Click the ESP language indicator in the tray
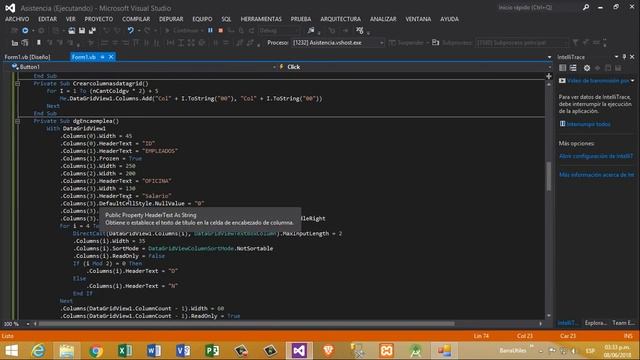 (590, 351)
